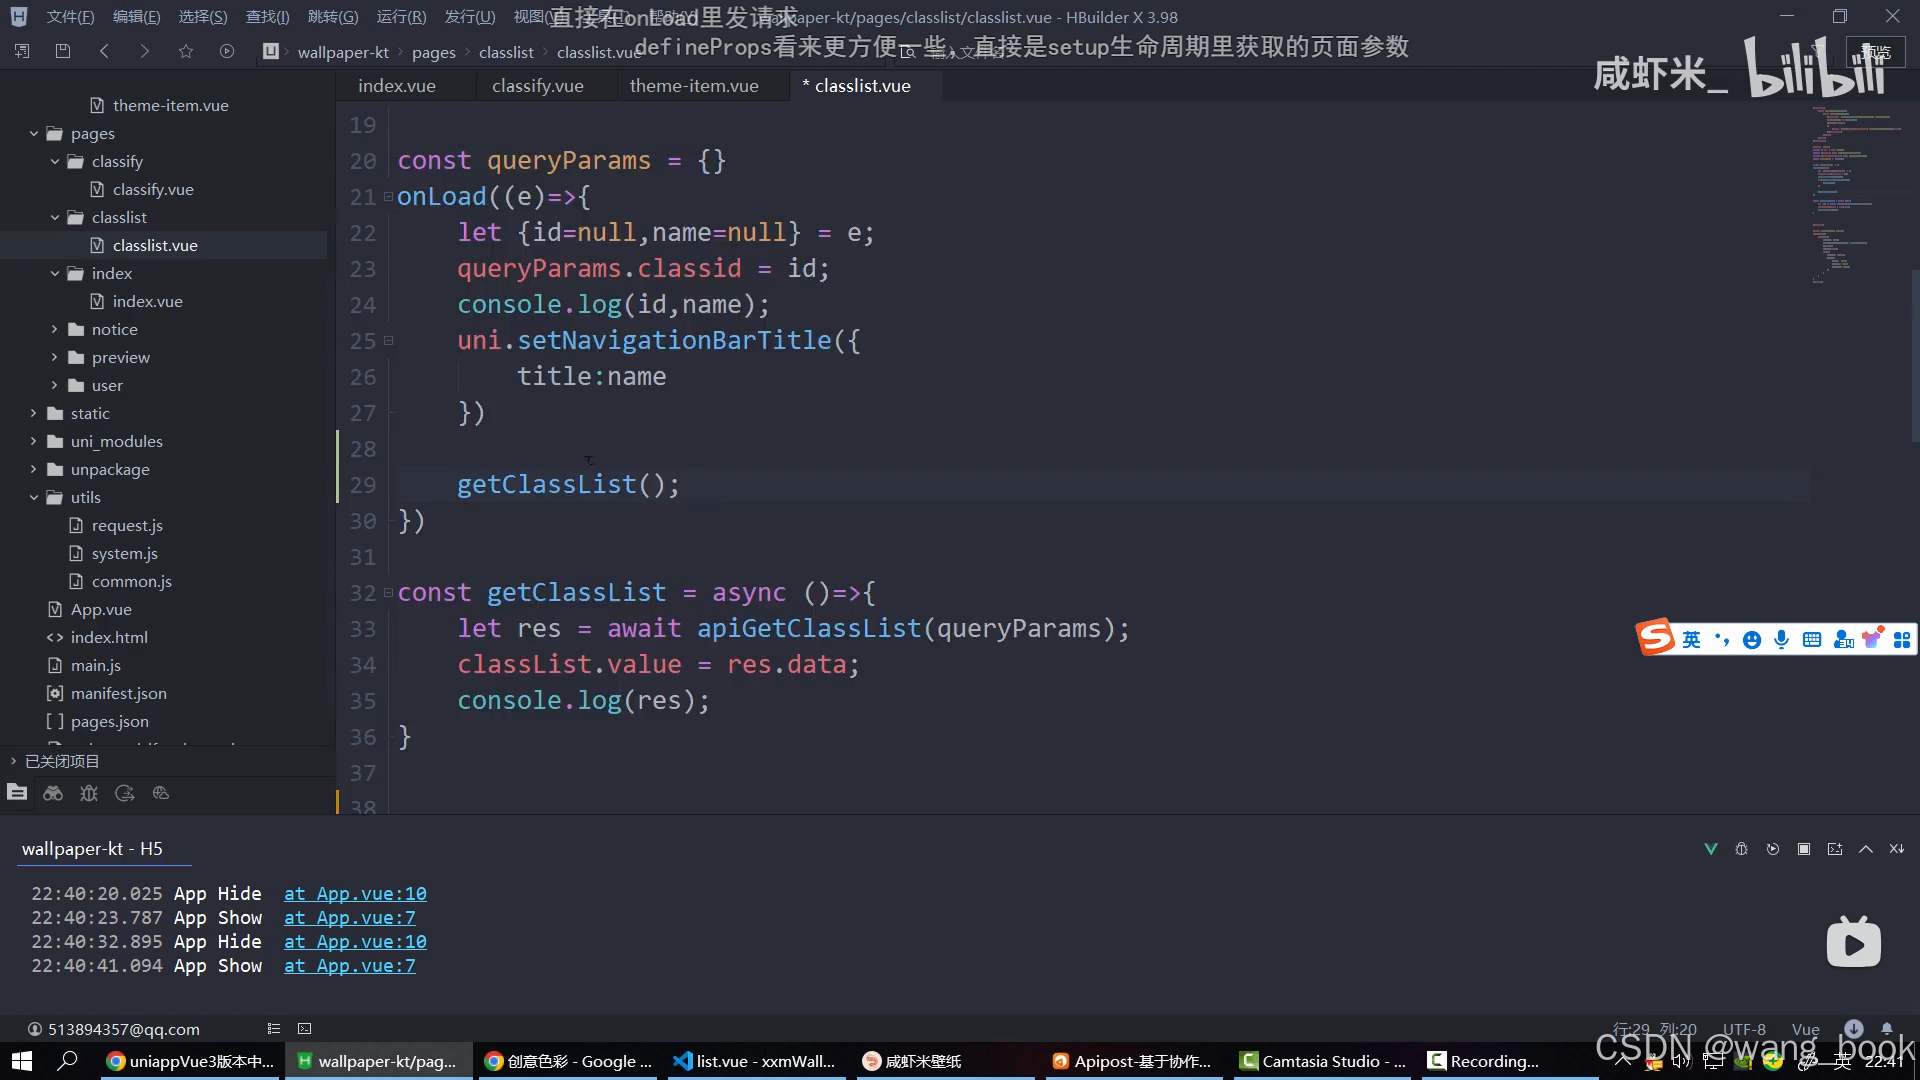Collapse the code fold at line 21
The height and width of the screenshot is (1080, 1920).
coord(388,197)
